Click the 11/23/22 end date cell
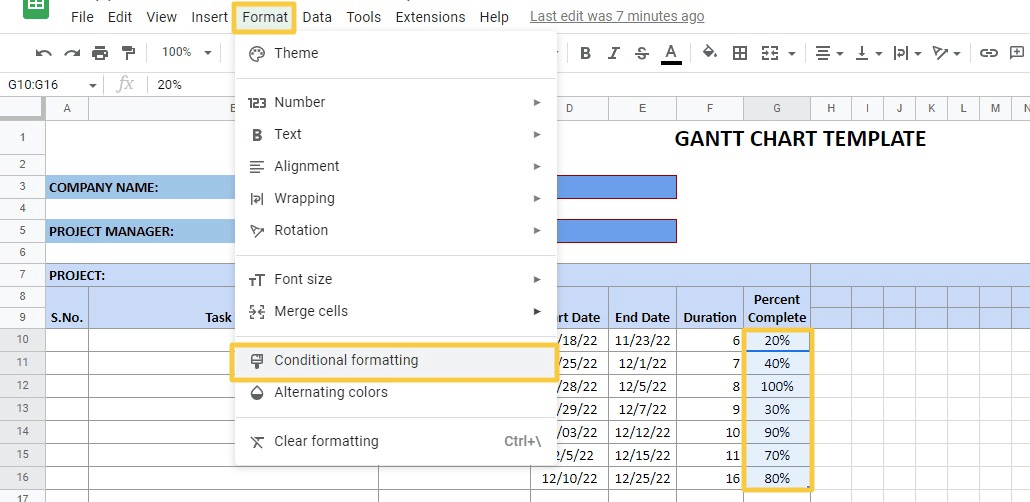The width and height of the screenshot is (1030, 502). (642, 340)
